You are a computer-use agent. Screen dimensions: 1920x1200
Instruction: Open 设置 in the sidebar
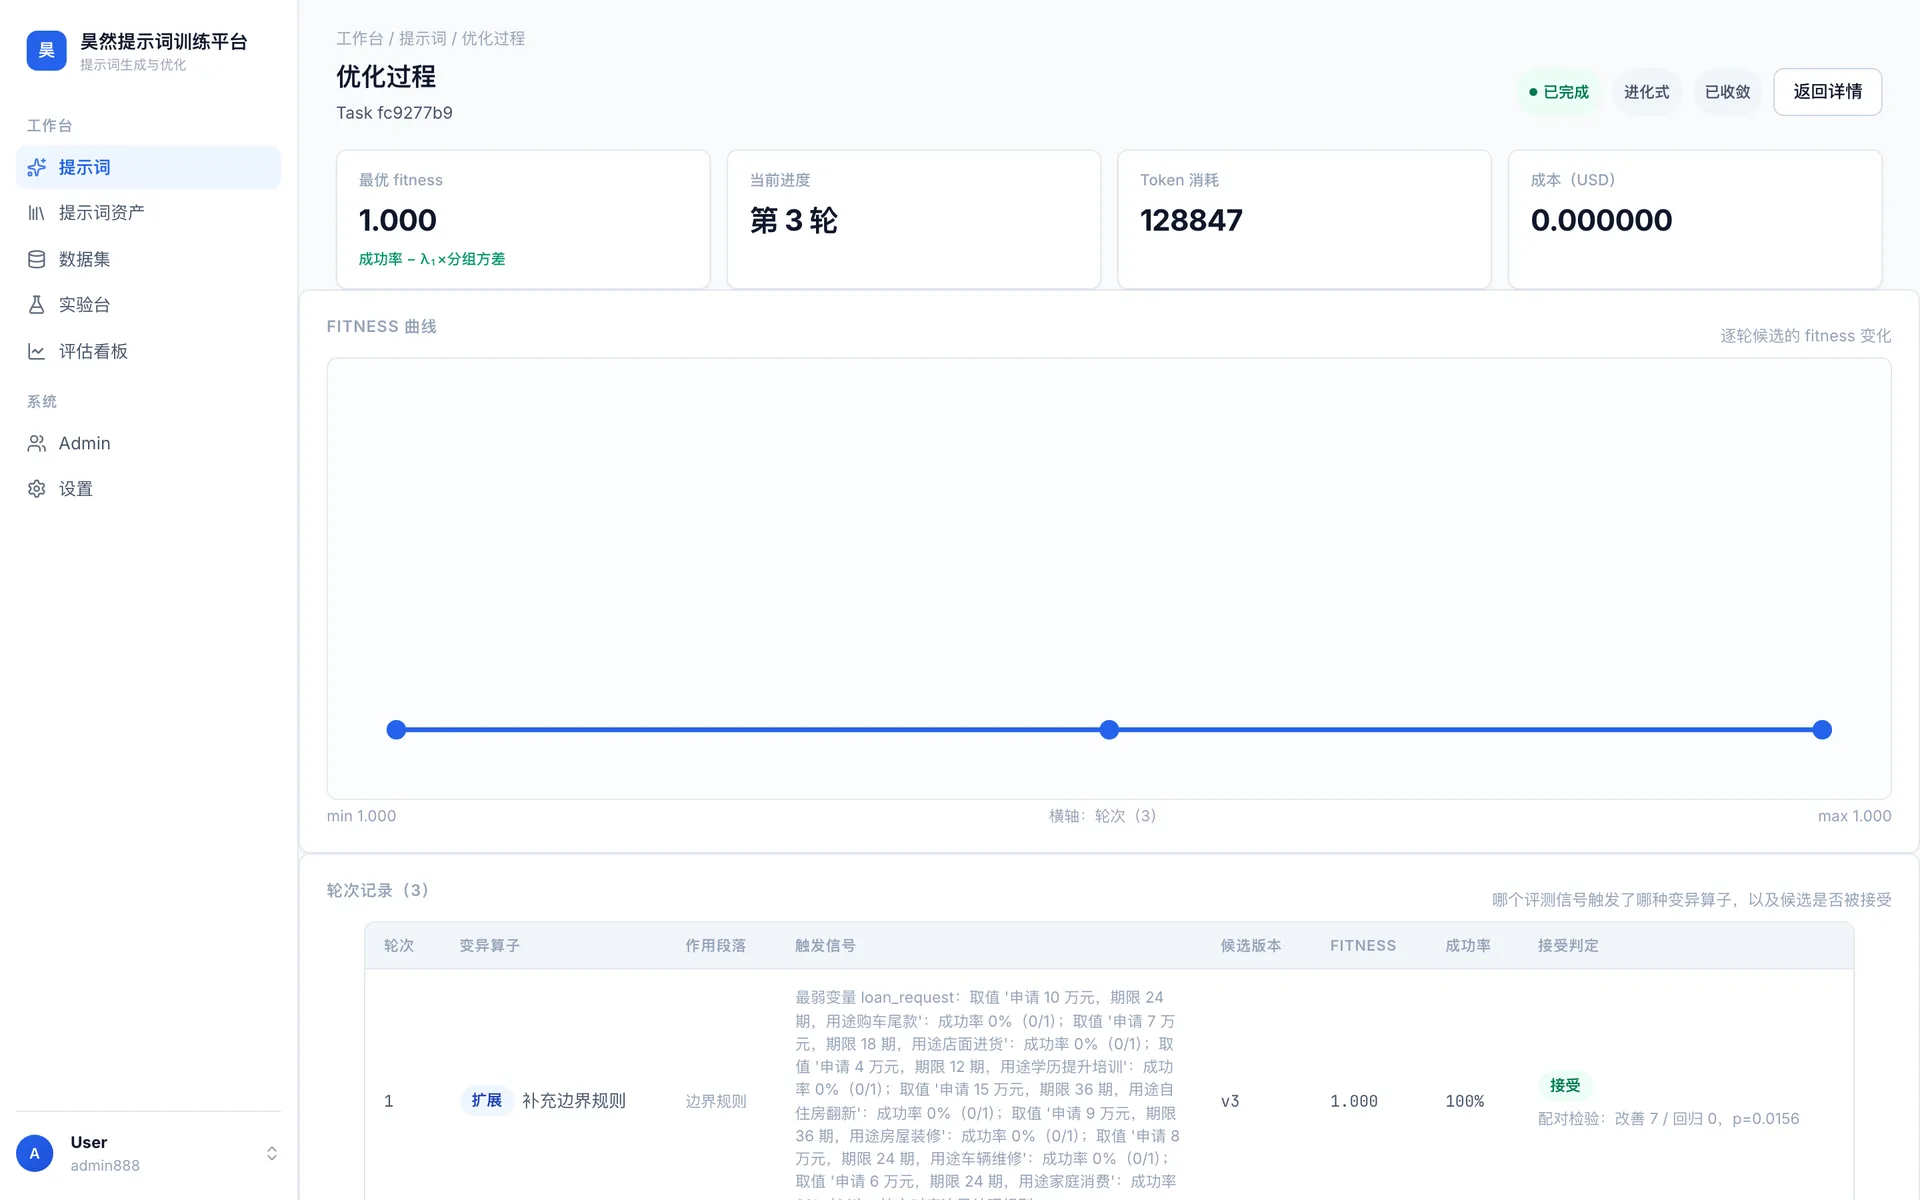(x=149, y=489)
